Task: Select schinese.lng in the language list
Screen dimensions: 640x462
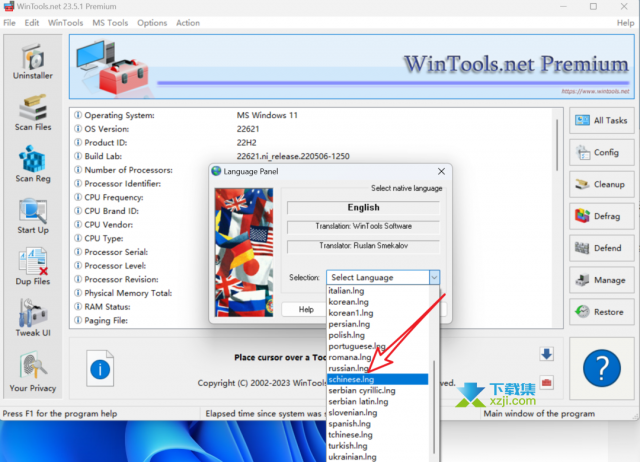Action: pos(378,379)
